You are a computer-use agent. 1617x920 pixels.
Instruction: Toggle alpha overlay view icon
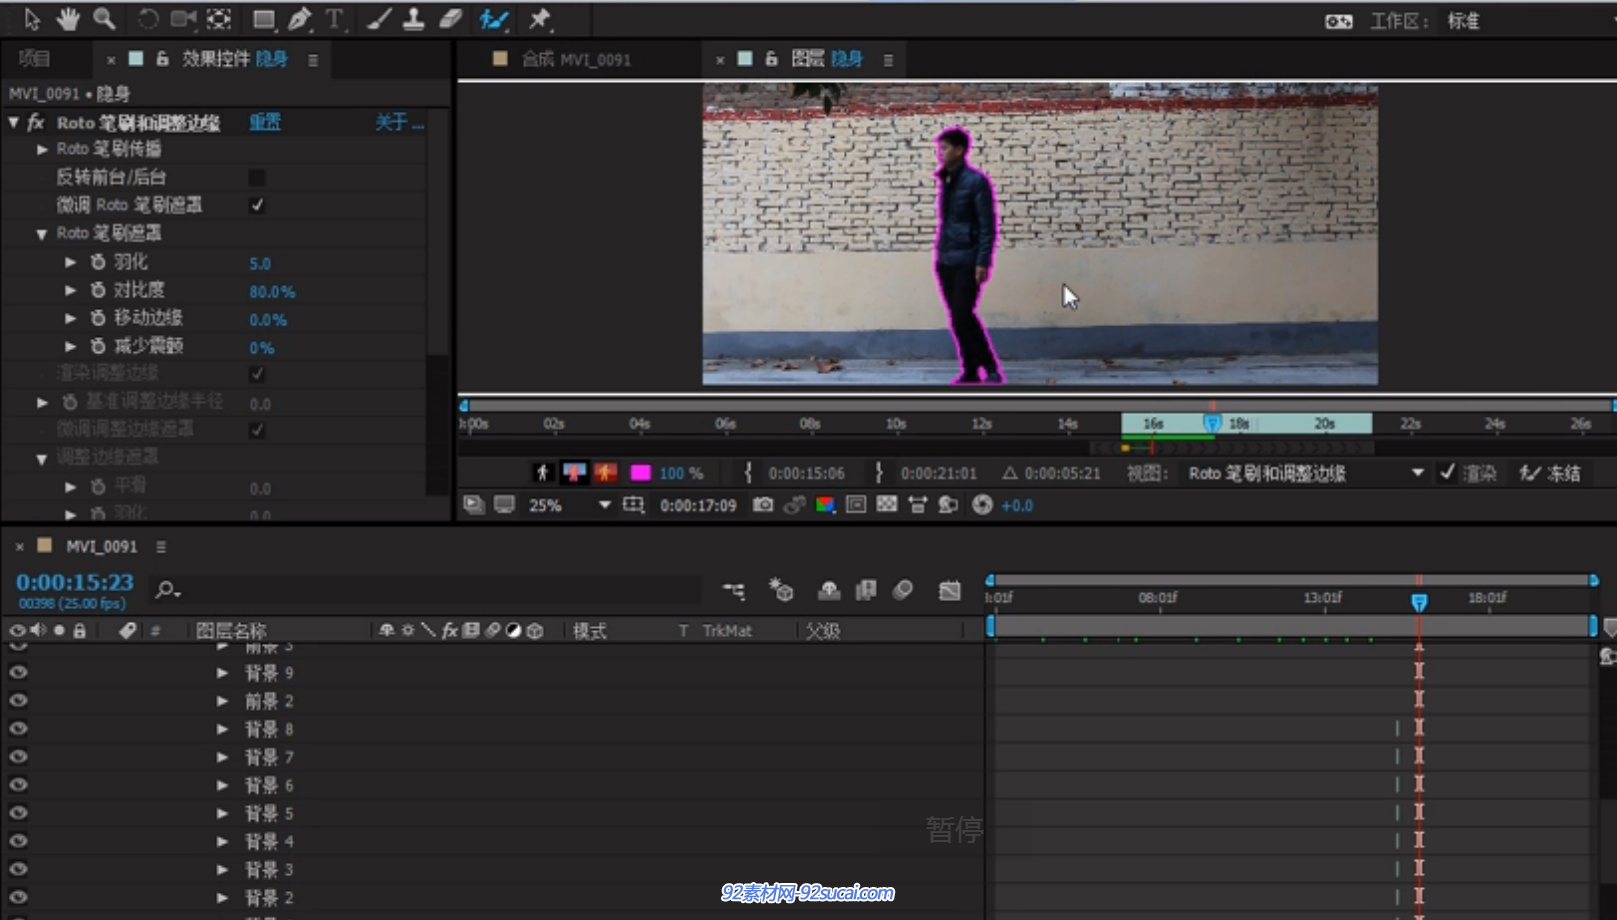605,473
